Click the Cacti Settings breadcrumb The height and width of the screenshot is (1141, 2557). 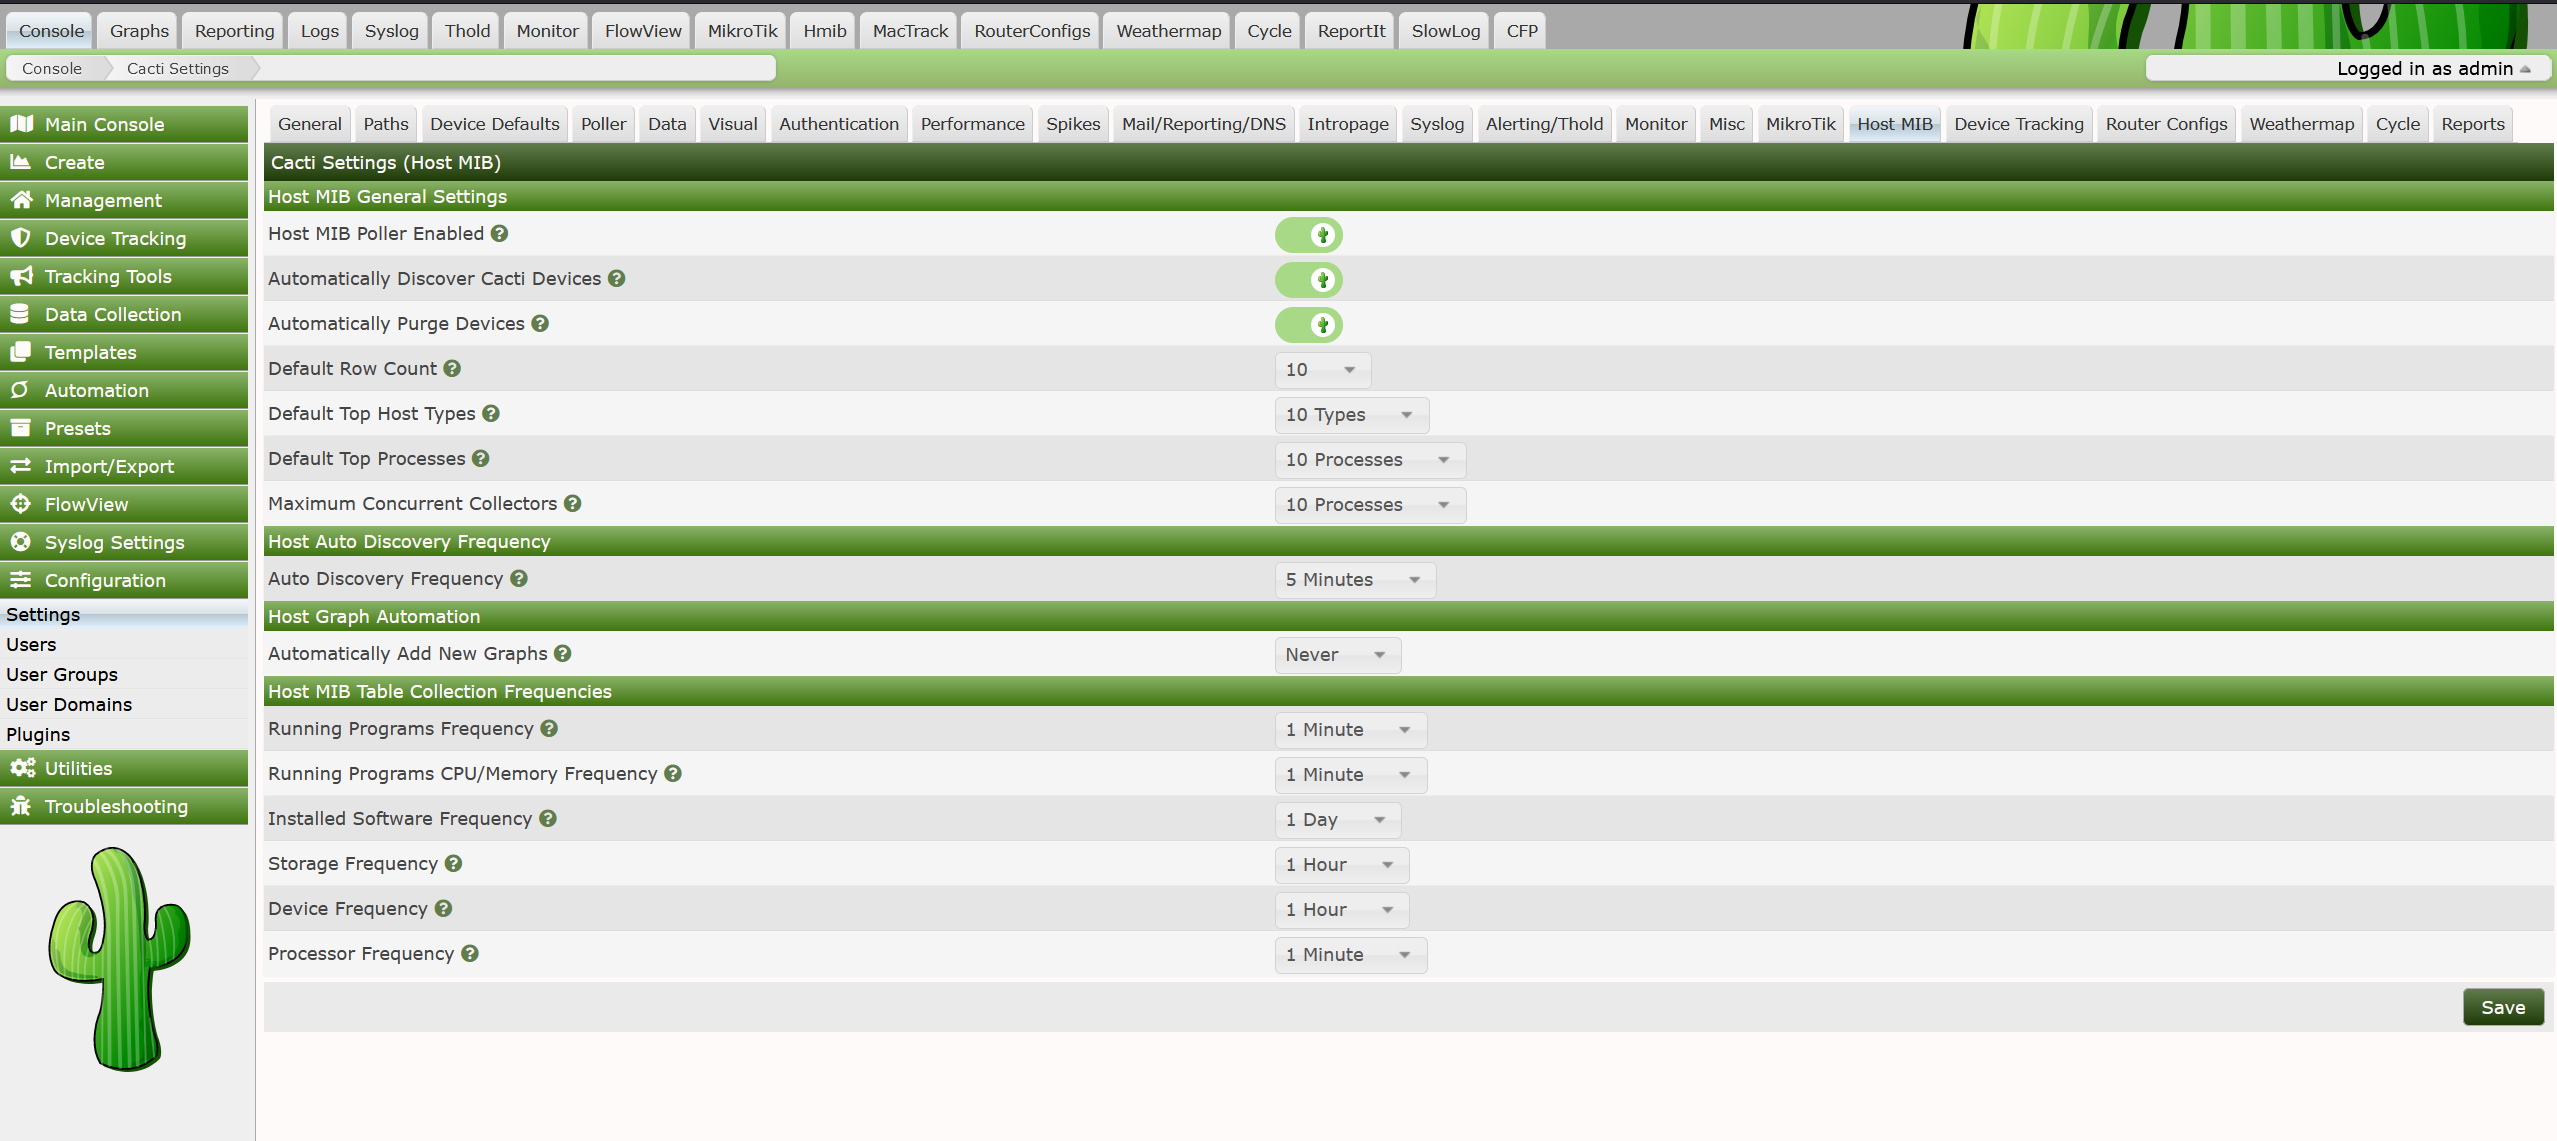[178, 68]
